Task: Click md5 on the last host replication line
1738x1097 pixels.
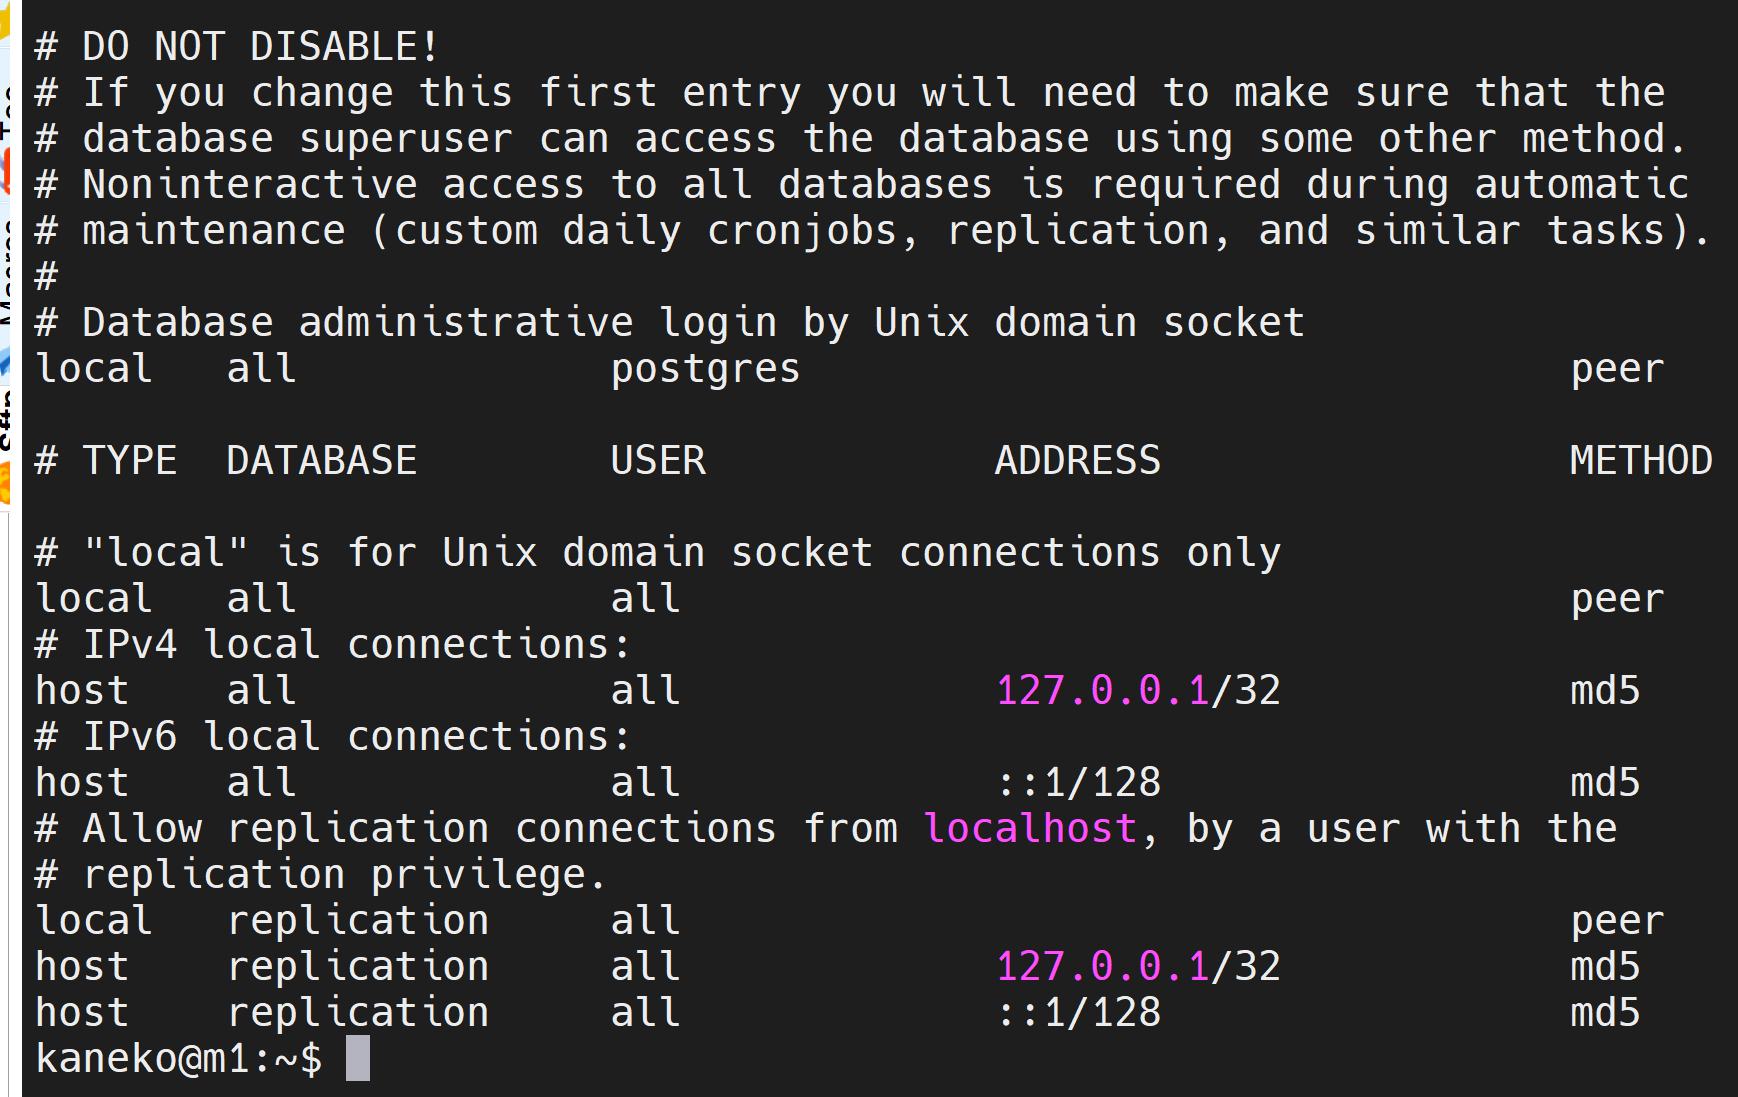Action: pos(1605,1012)
